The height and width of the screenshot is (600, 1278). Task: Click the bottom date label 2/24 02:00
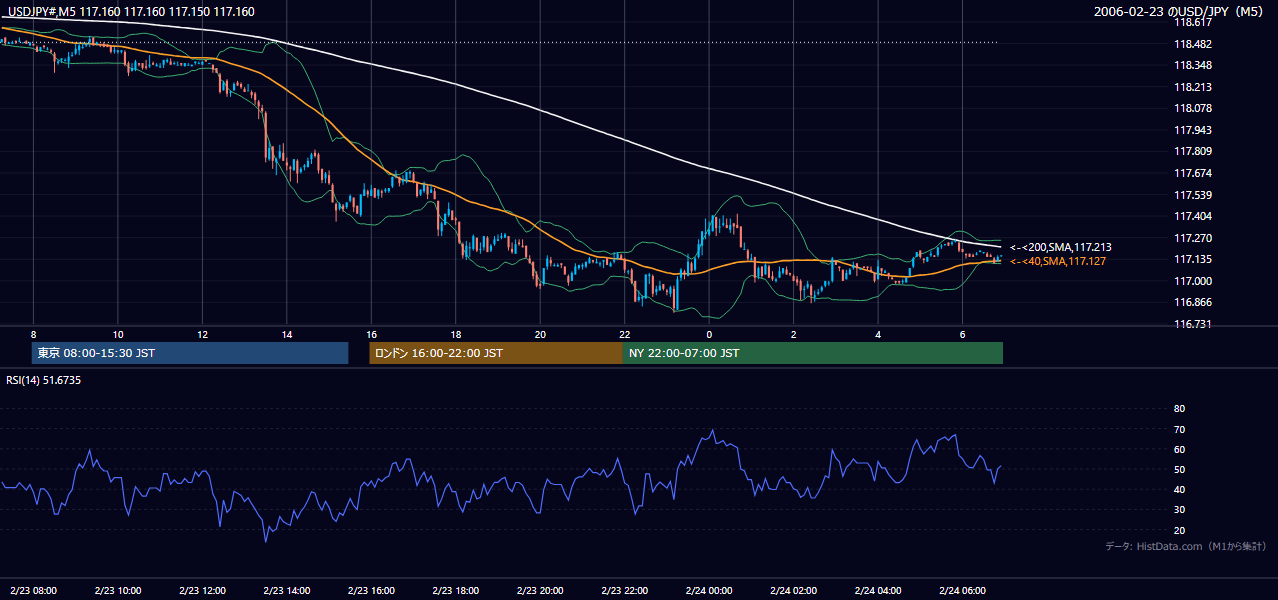793,590
